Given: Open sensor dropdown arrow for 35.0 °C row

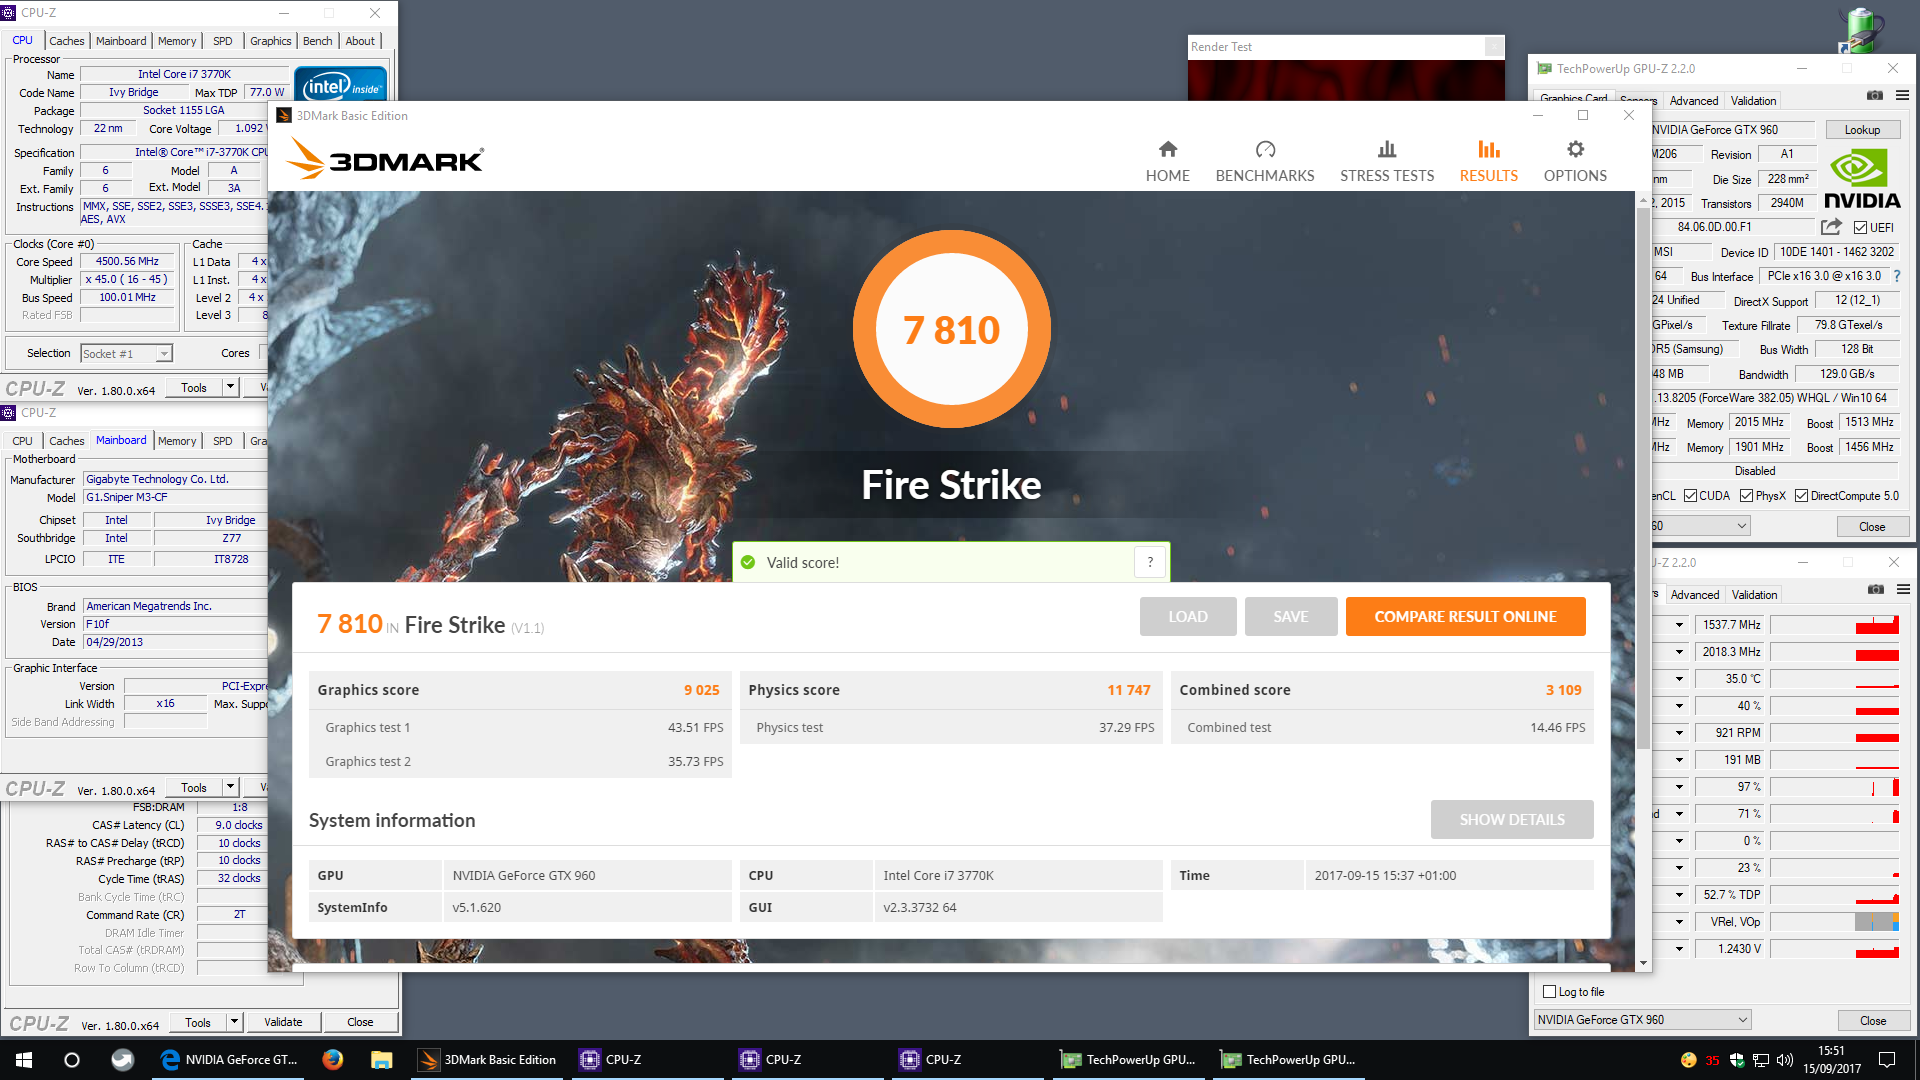Looking at the screenshot, I should (1680, 679).
